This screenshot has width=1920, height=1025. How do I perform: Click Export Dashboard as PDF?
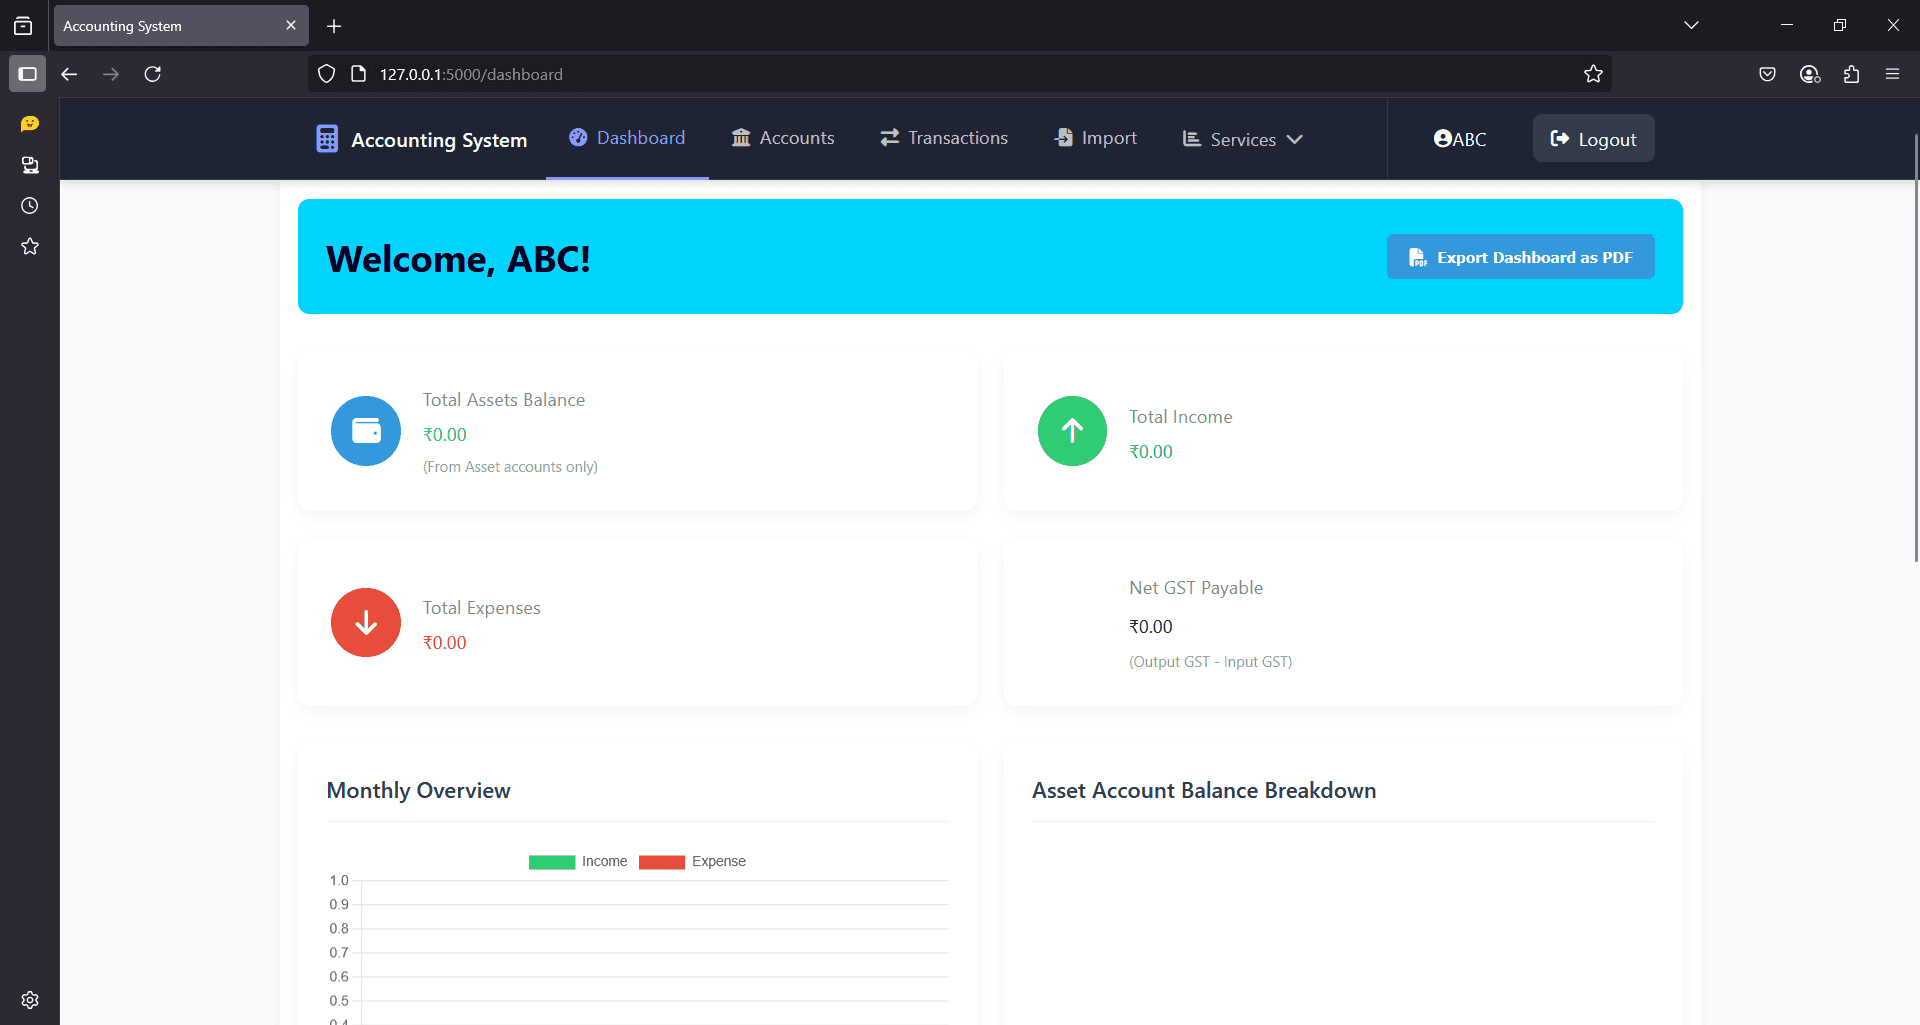pos(1520,256)
